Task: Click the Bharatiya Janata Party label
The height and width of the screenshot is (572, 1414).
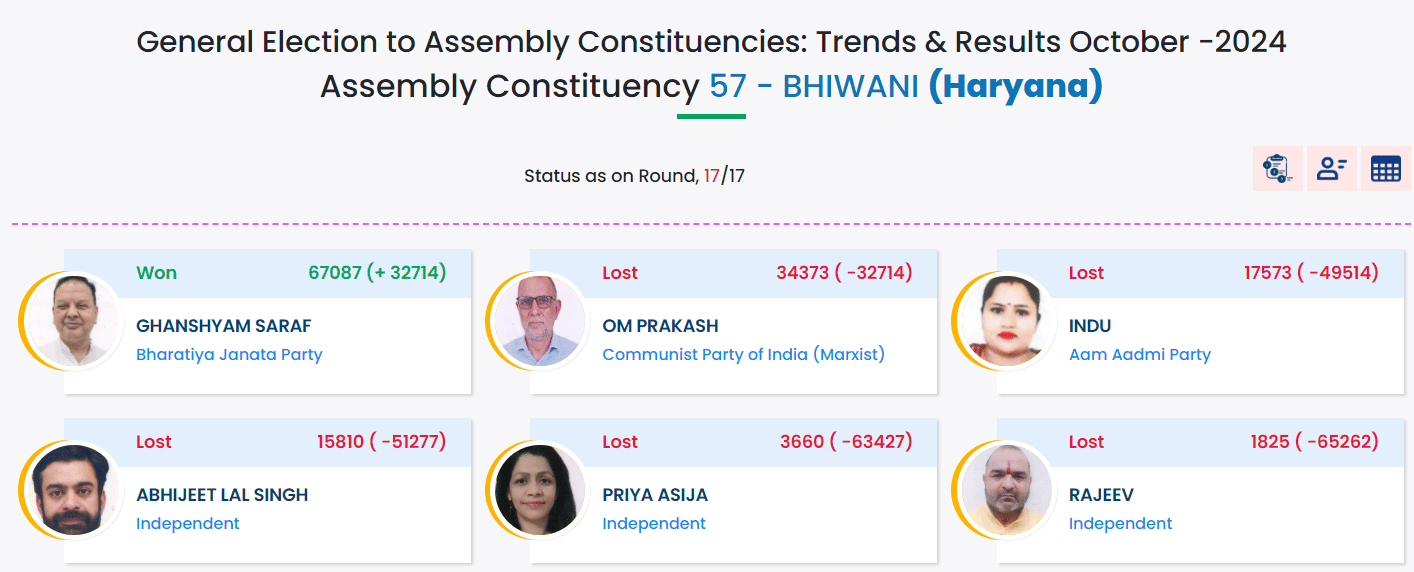Action: (229, 354)
